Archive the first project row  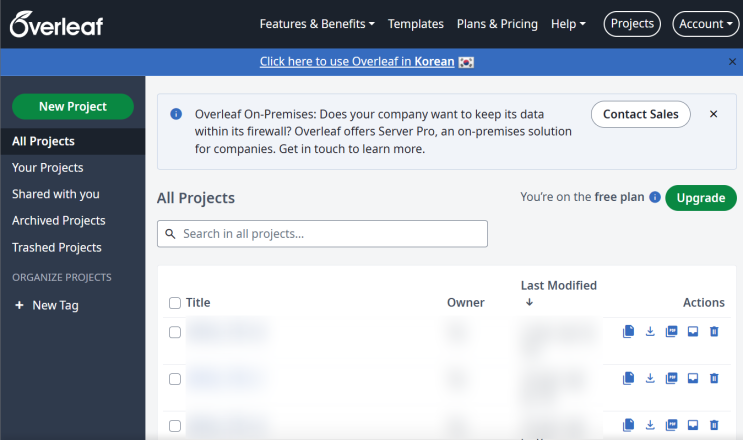693,332
